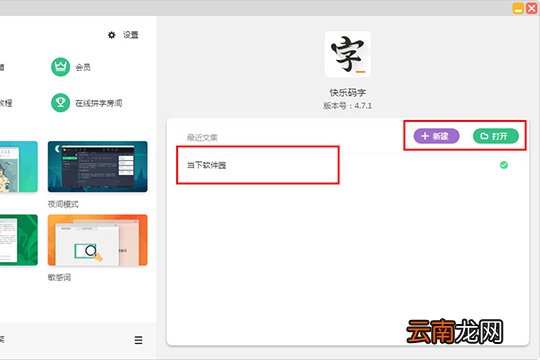This screenshot has height=360, width=540.
Task: Click the purple plus icon on 新建
Action: 425,136
